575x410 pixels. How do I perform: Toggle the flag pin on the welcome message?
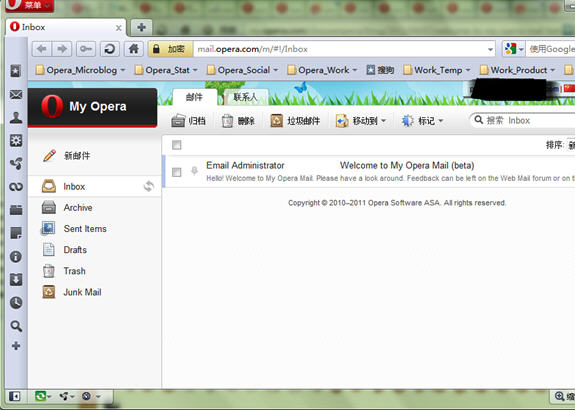point(194,171)
